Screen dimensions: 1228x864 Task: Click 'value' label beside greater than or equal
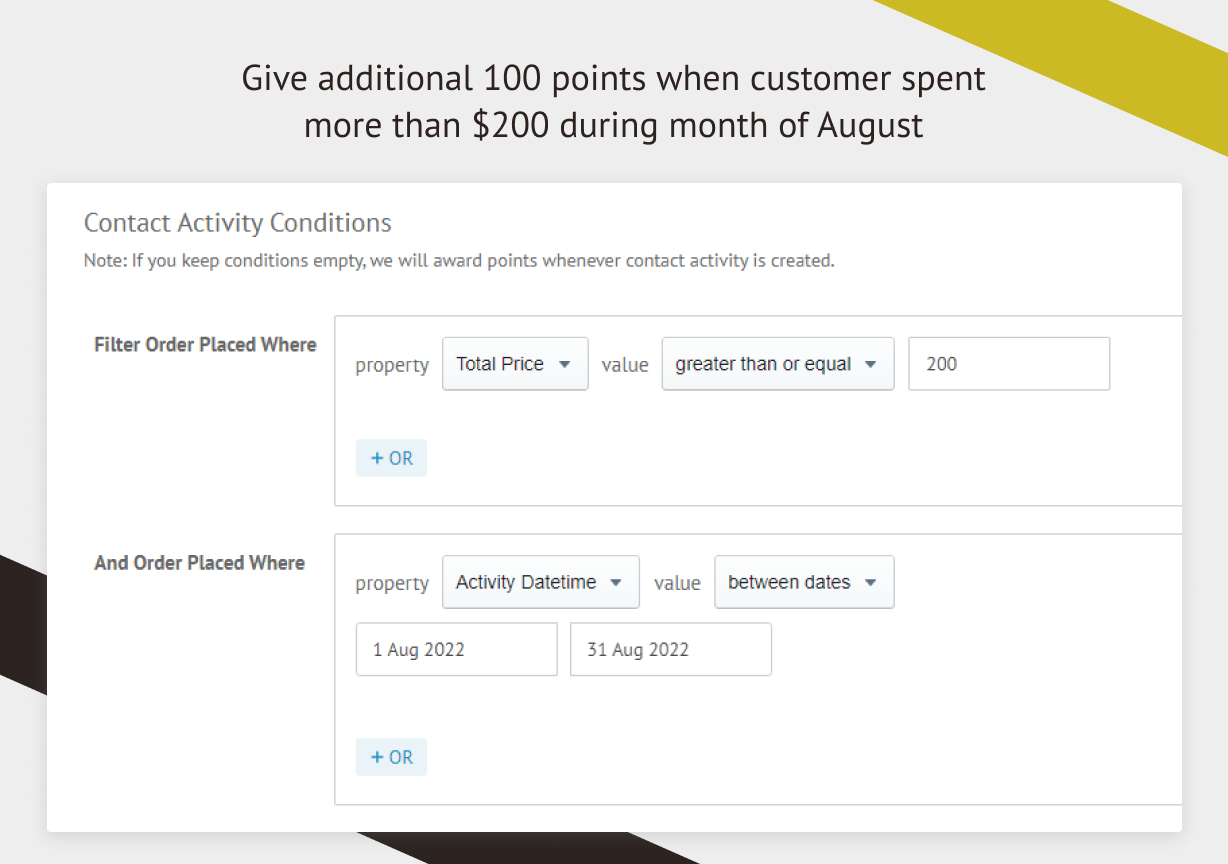[625, 365]
